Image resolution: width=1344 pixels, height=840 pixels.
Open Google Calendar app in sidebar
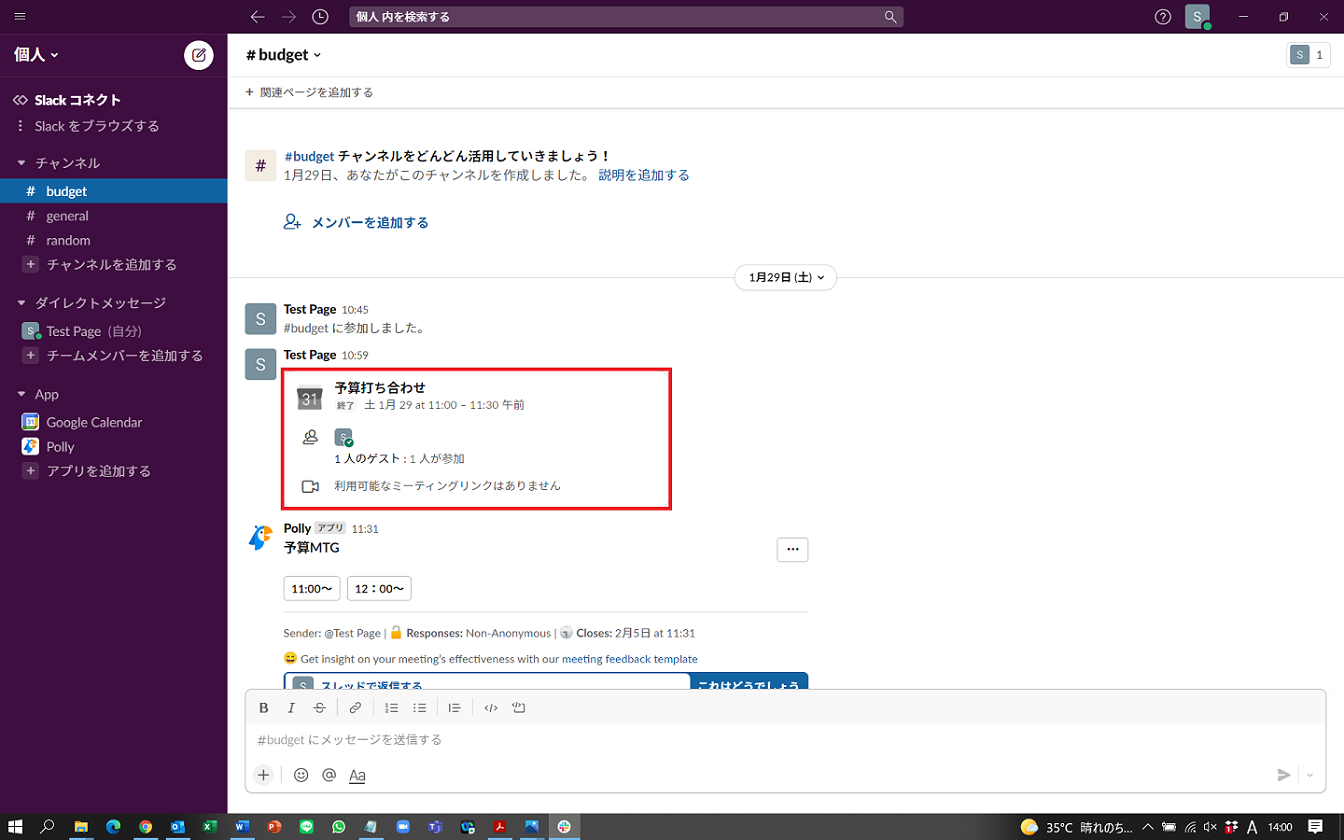pos(93,422)
